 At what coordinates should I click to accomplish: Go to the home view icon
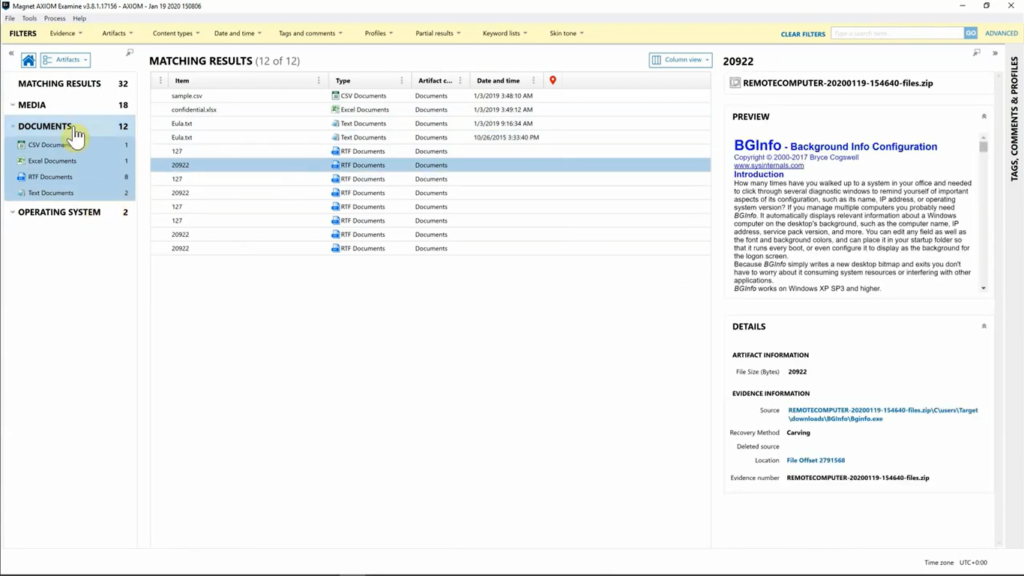28,60
